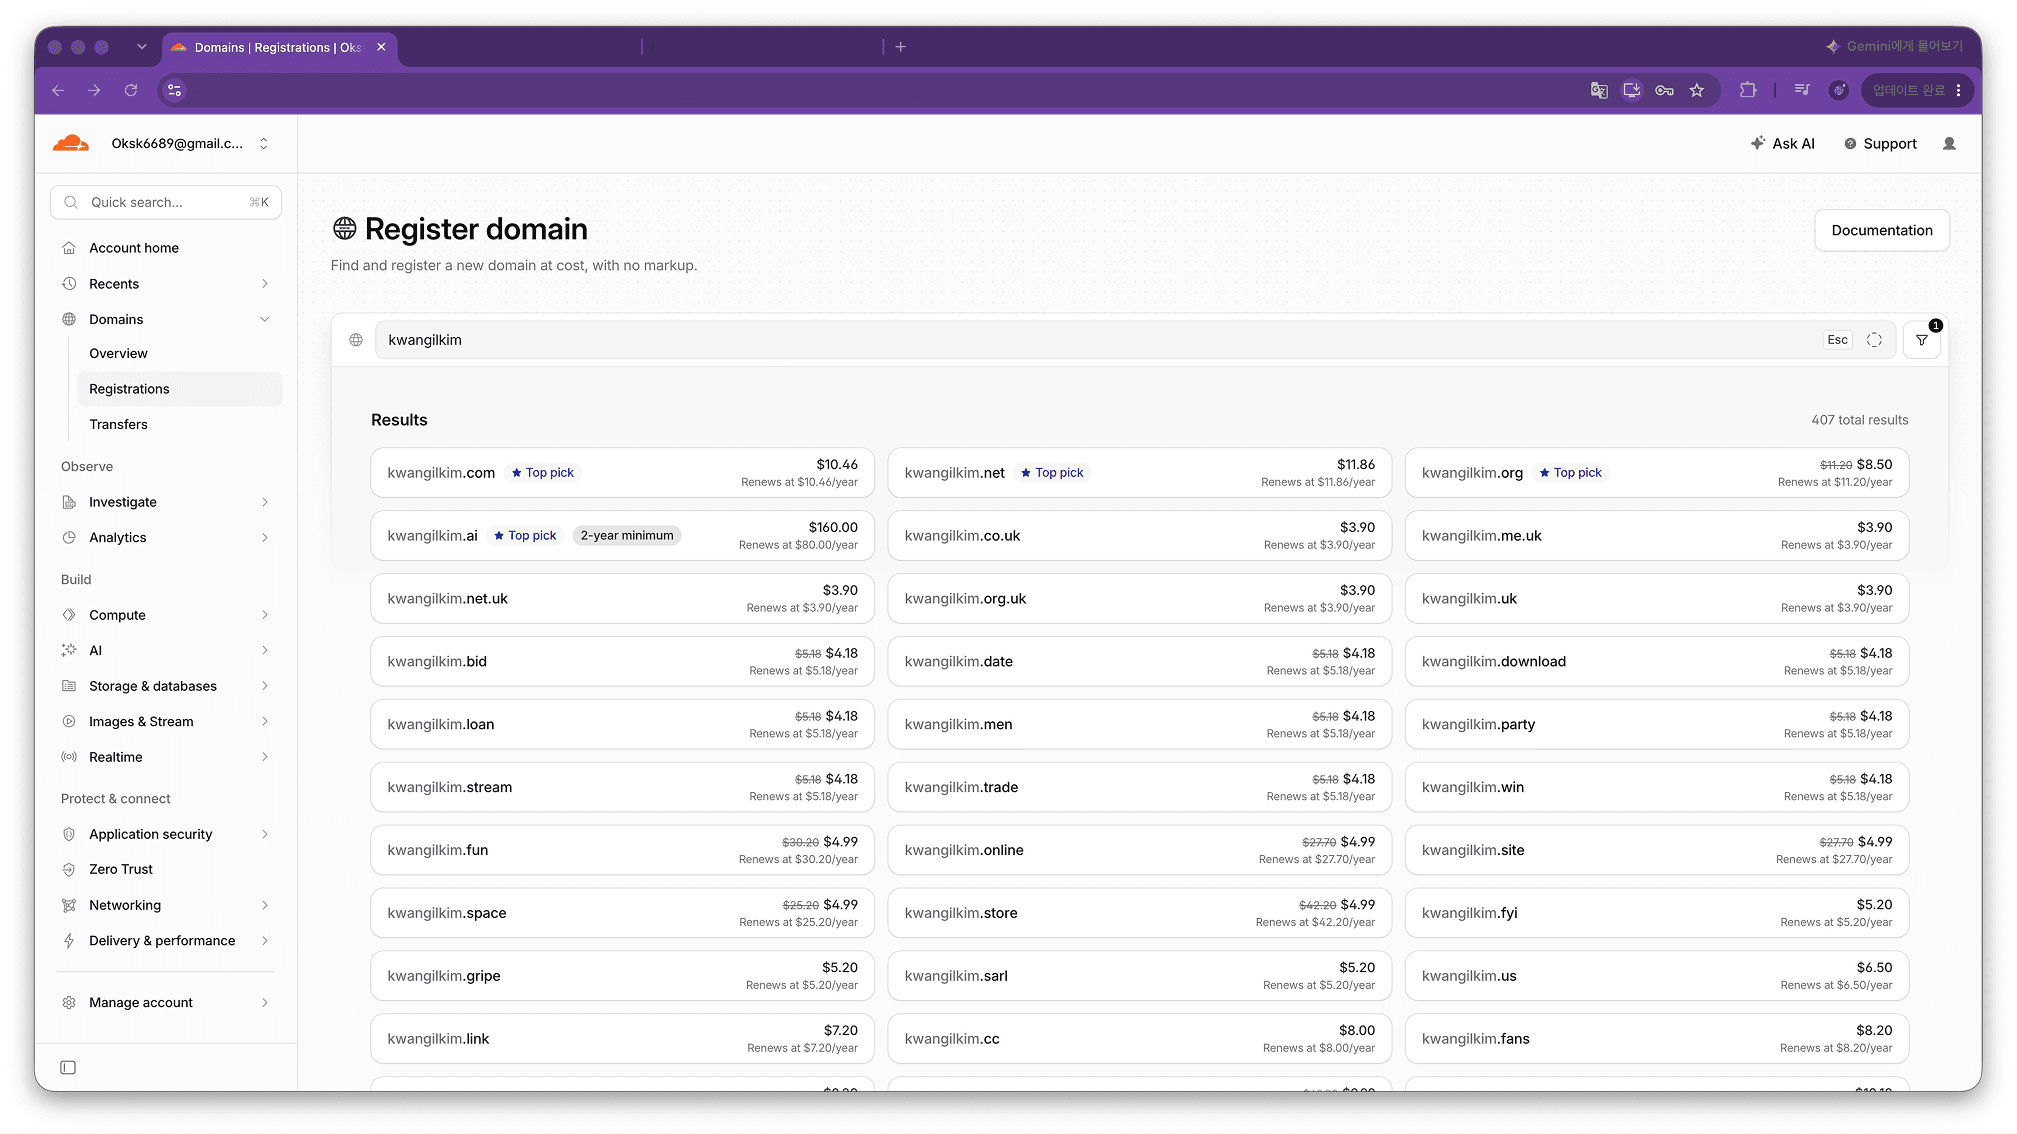Select the kwangilkim.com result card
2017x1134 pixels.
[x=622, y=472]
